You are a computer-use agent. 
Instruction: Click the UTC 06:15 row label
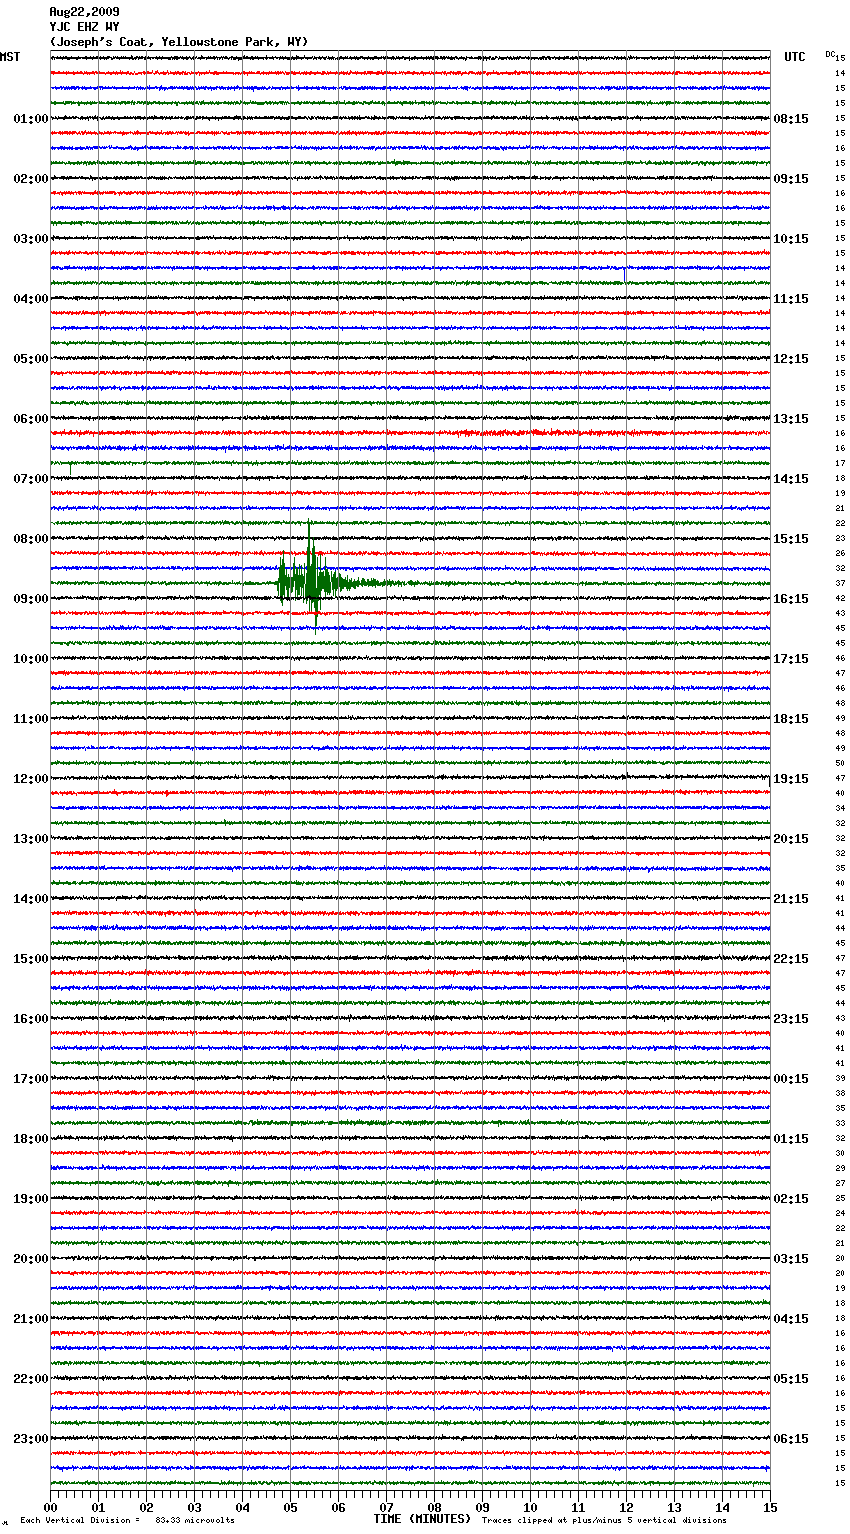pos(791,1439)
